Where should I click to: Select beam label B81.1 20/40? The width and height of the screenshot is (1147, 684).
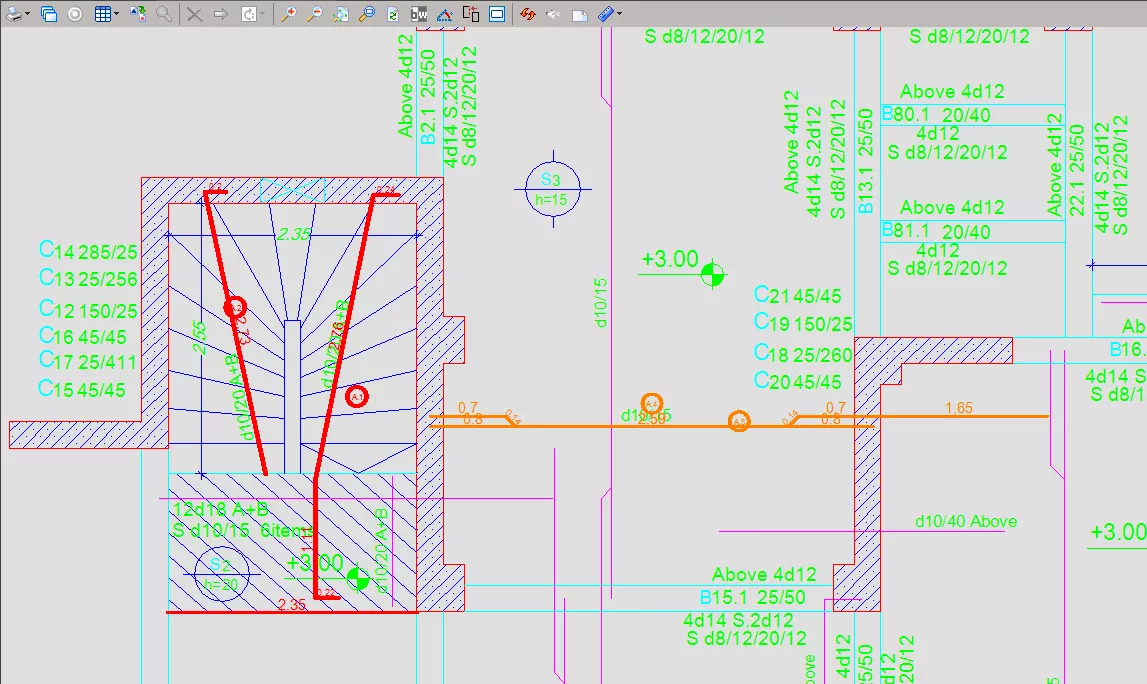(x=936, y=231)
